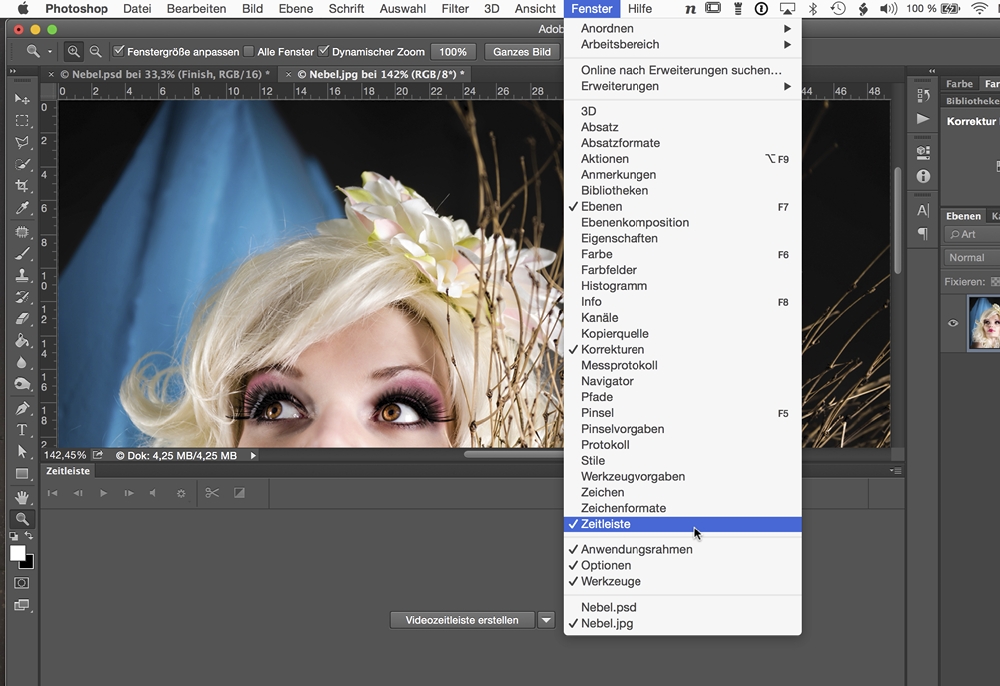Click the zoom-out magnifier icon
Image resolution: width=1000 pixels, height=686 pixels.
[x=96, y=51]
